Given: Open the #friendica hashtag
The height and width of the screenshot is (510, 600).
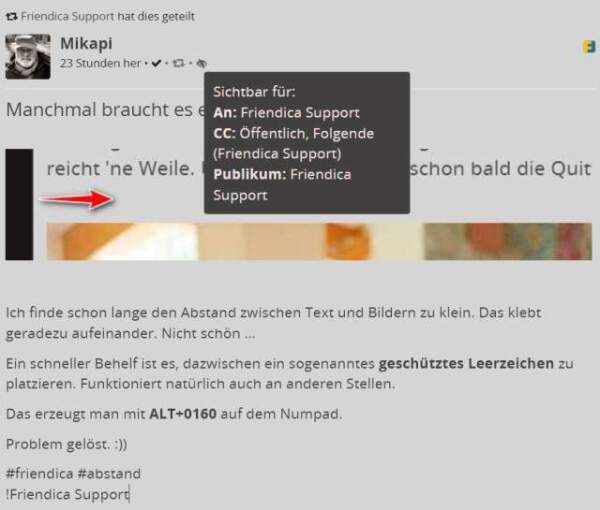Looking at the screenshot, I should pos(39,474).
